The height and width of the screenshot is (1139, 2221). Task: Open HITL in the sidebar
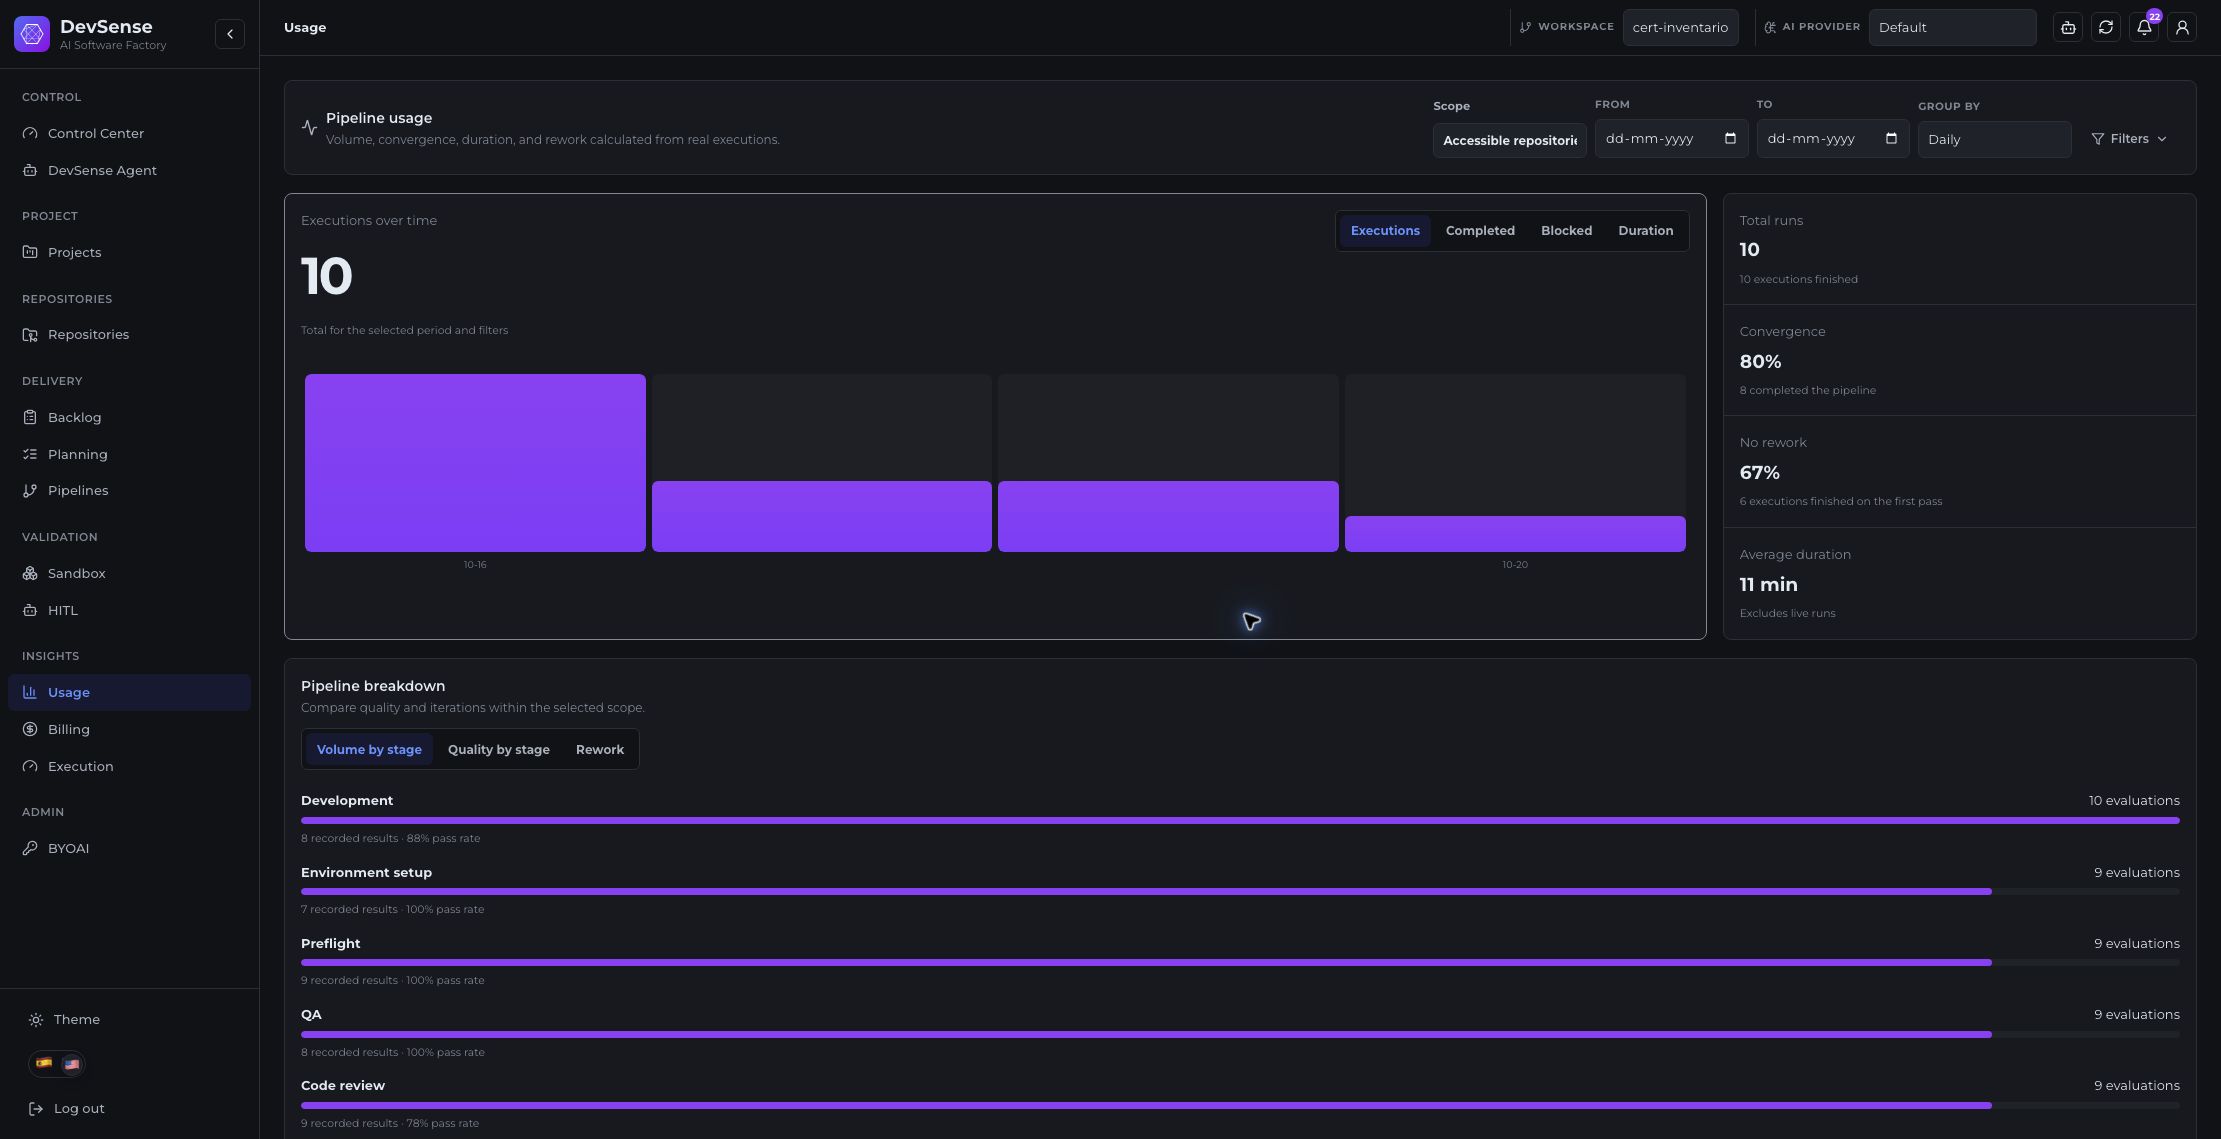(x=129, y=610)
